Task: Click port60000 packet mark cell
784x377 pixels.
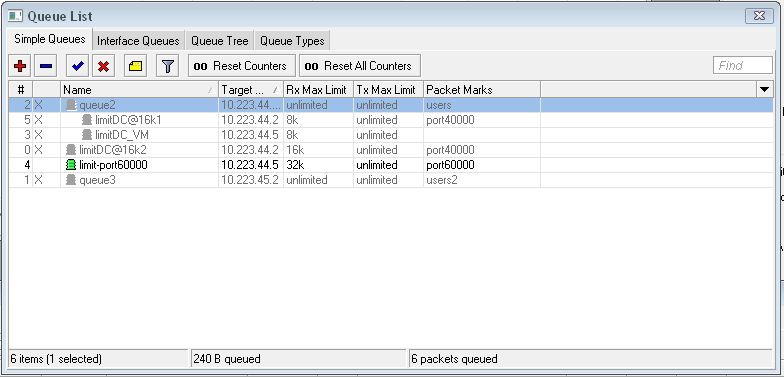Action: tap(482, 165)
